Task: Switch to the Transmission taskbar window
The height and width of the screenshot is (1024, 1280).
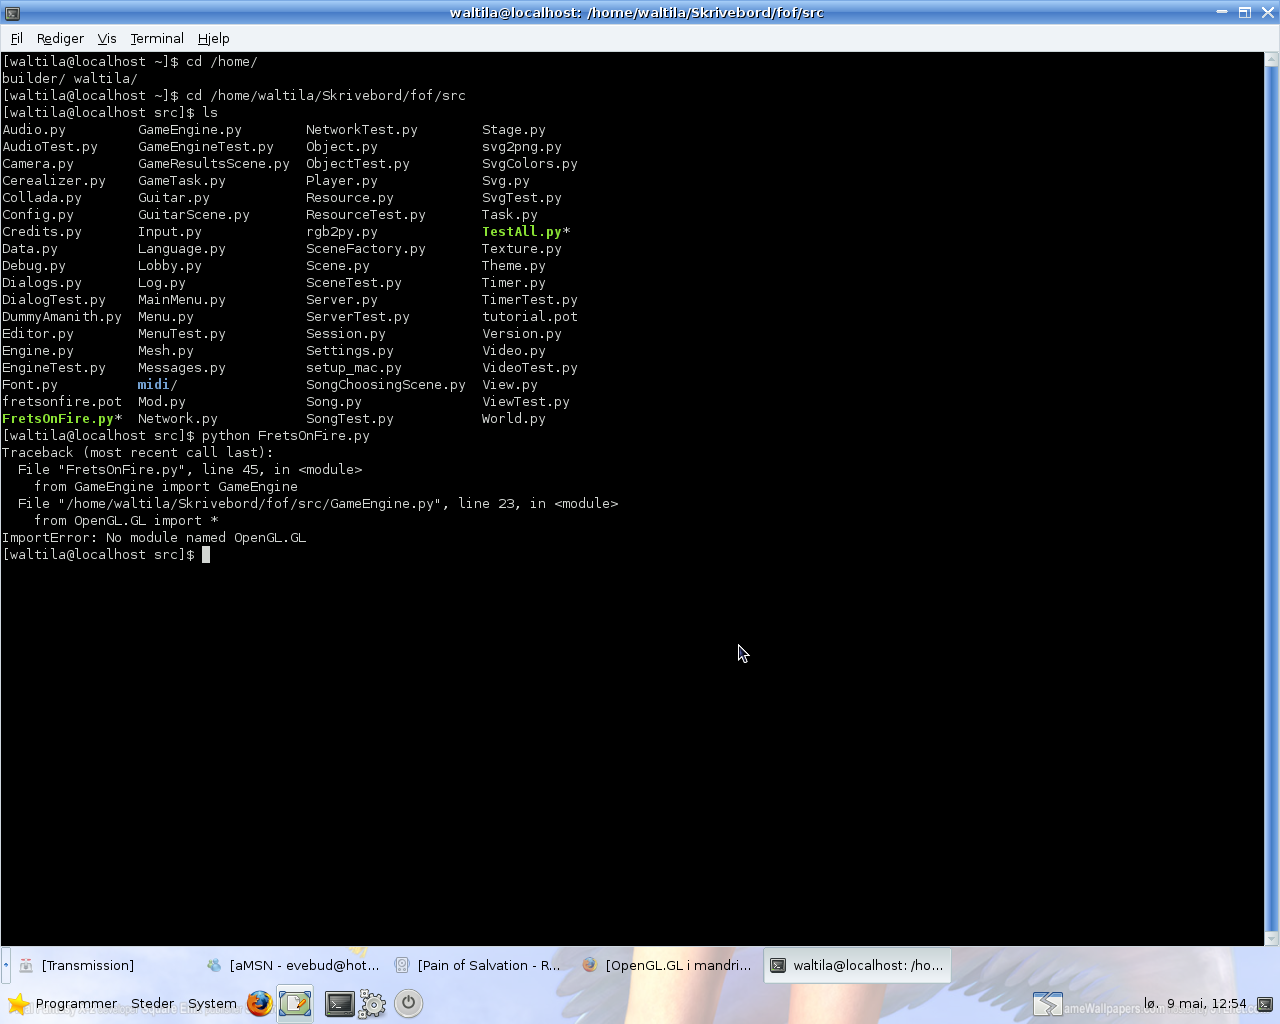Action: [x=104, y=965]
